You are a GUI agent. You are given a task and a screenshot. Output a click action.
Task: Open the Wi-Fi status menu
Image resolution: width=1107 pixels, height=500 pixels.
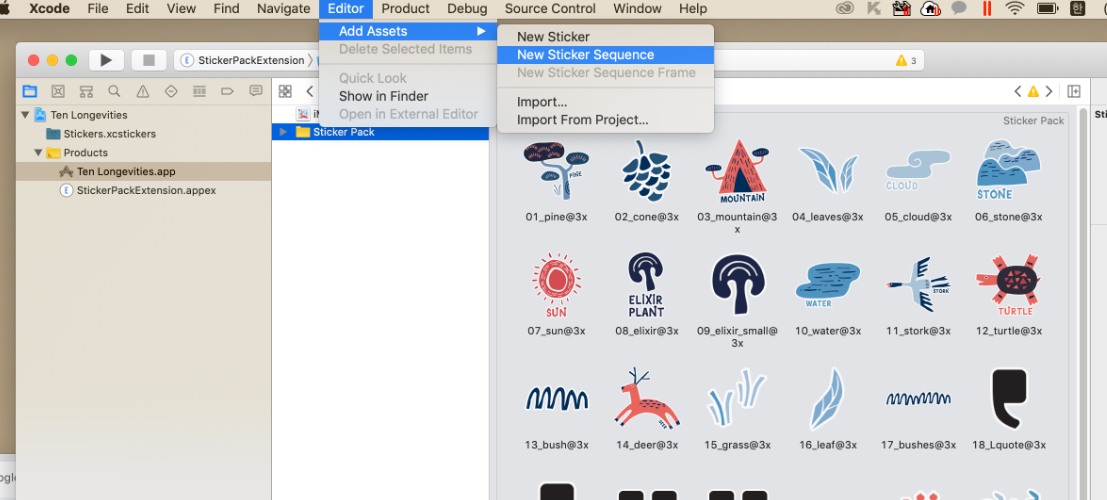click(1015, 9)
